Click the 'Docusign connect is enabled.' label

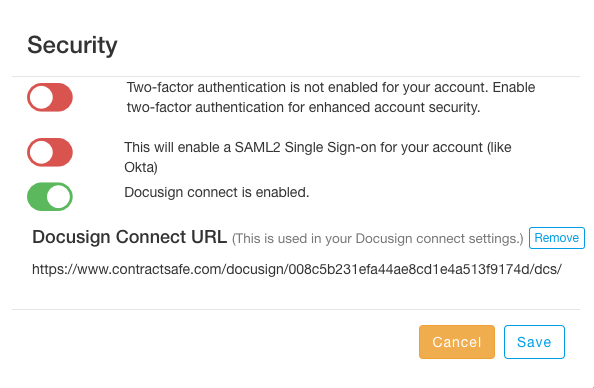[217, 192]
